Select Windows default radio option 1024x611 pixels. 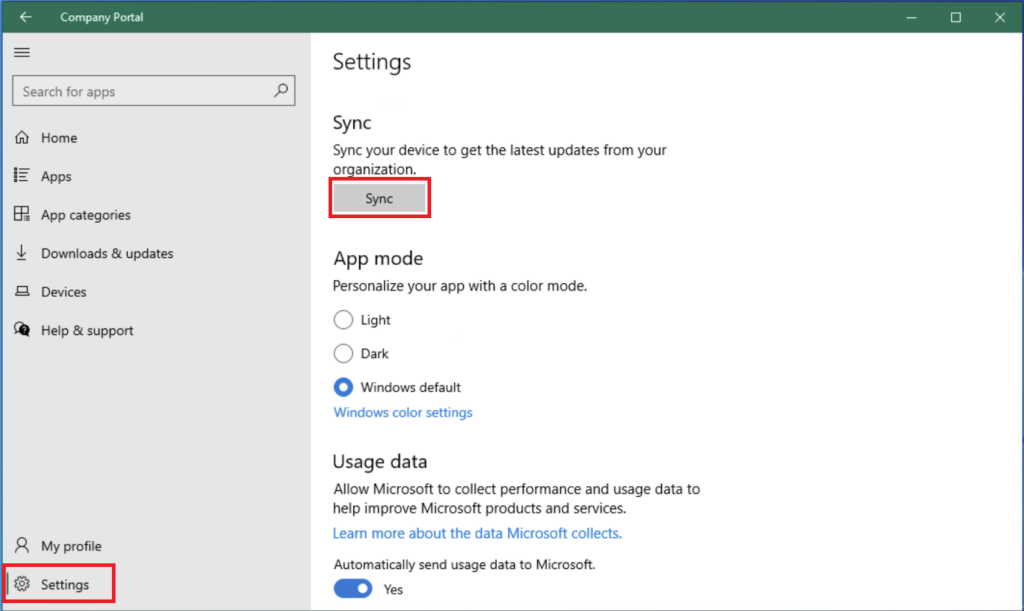click(x=344, y=387)
